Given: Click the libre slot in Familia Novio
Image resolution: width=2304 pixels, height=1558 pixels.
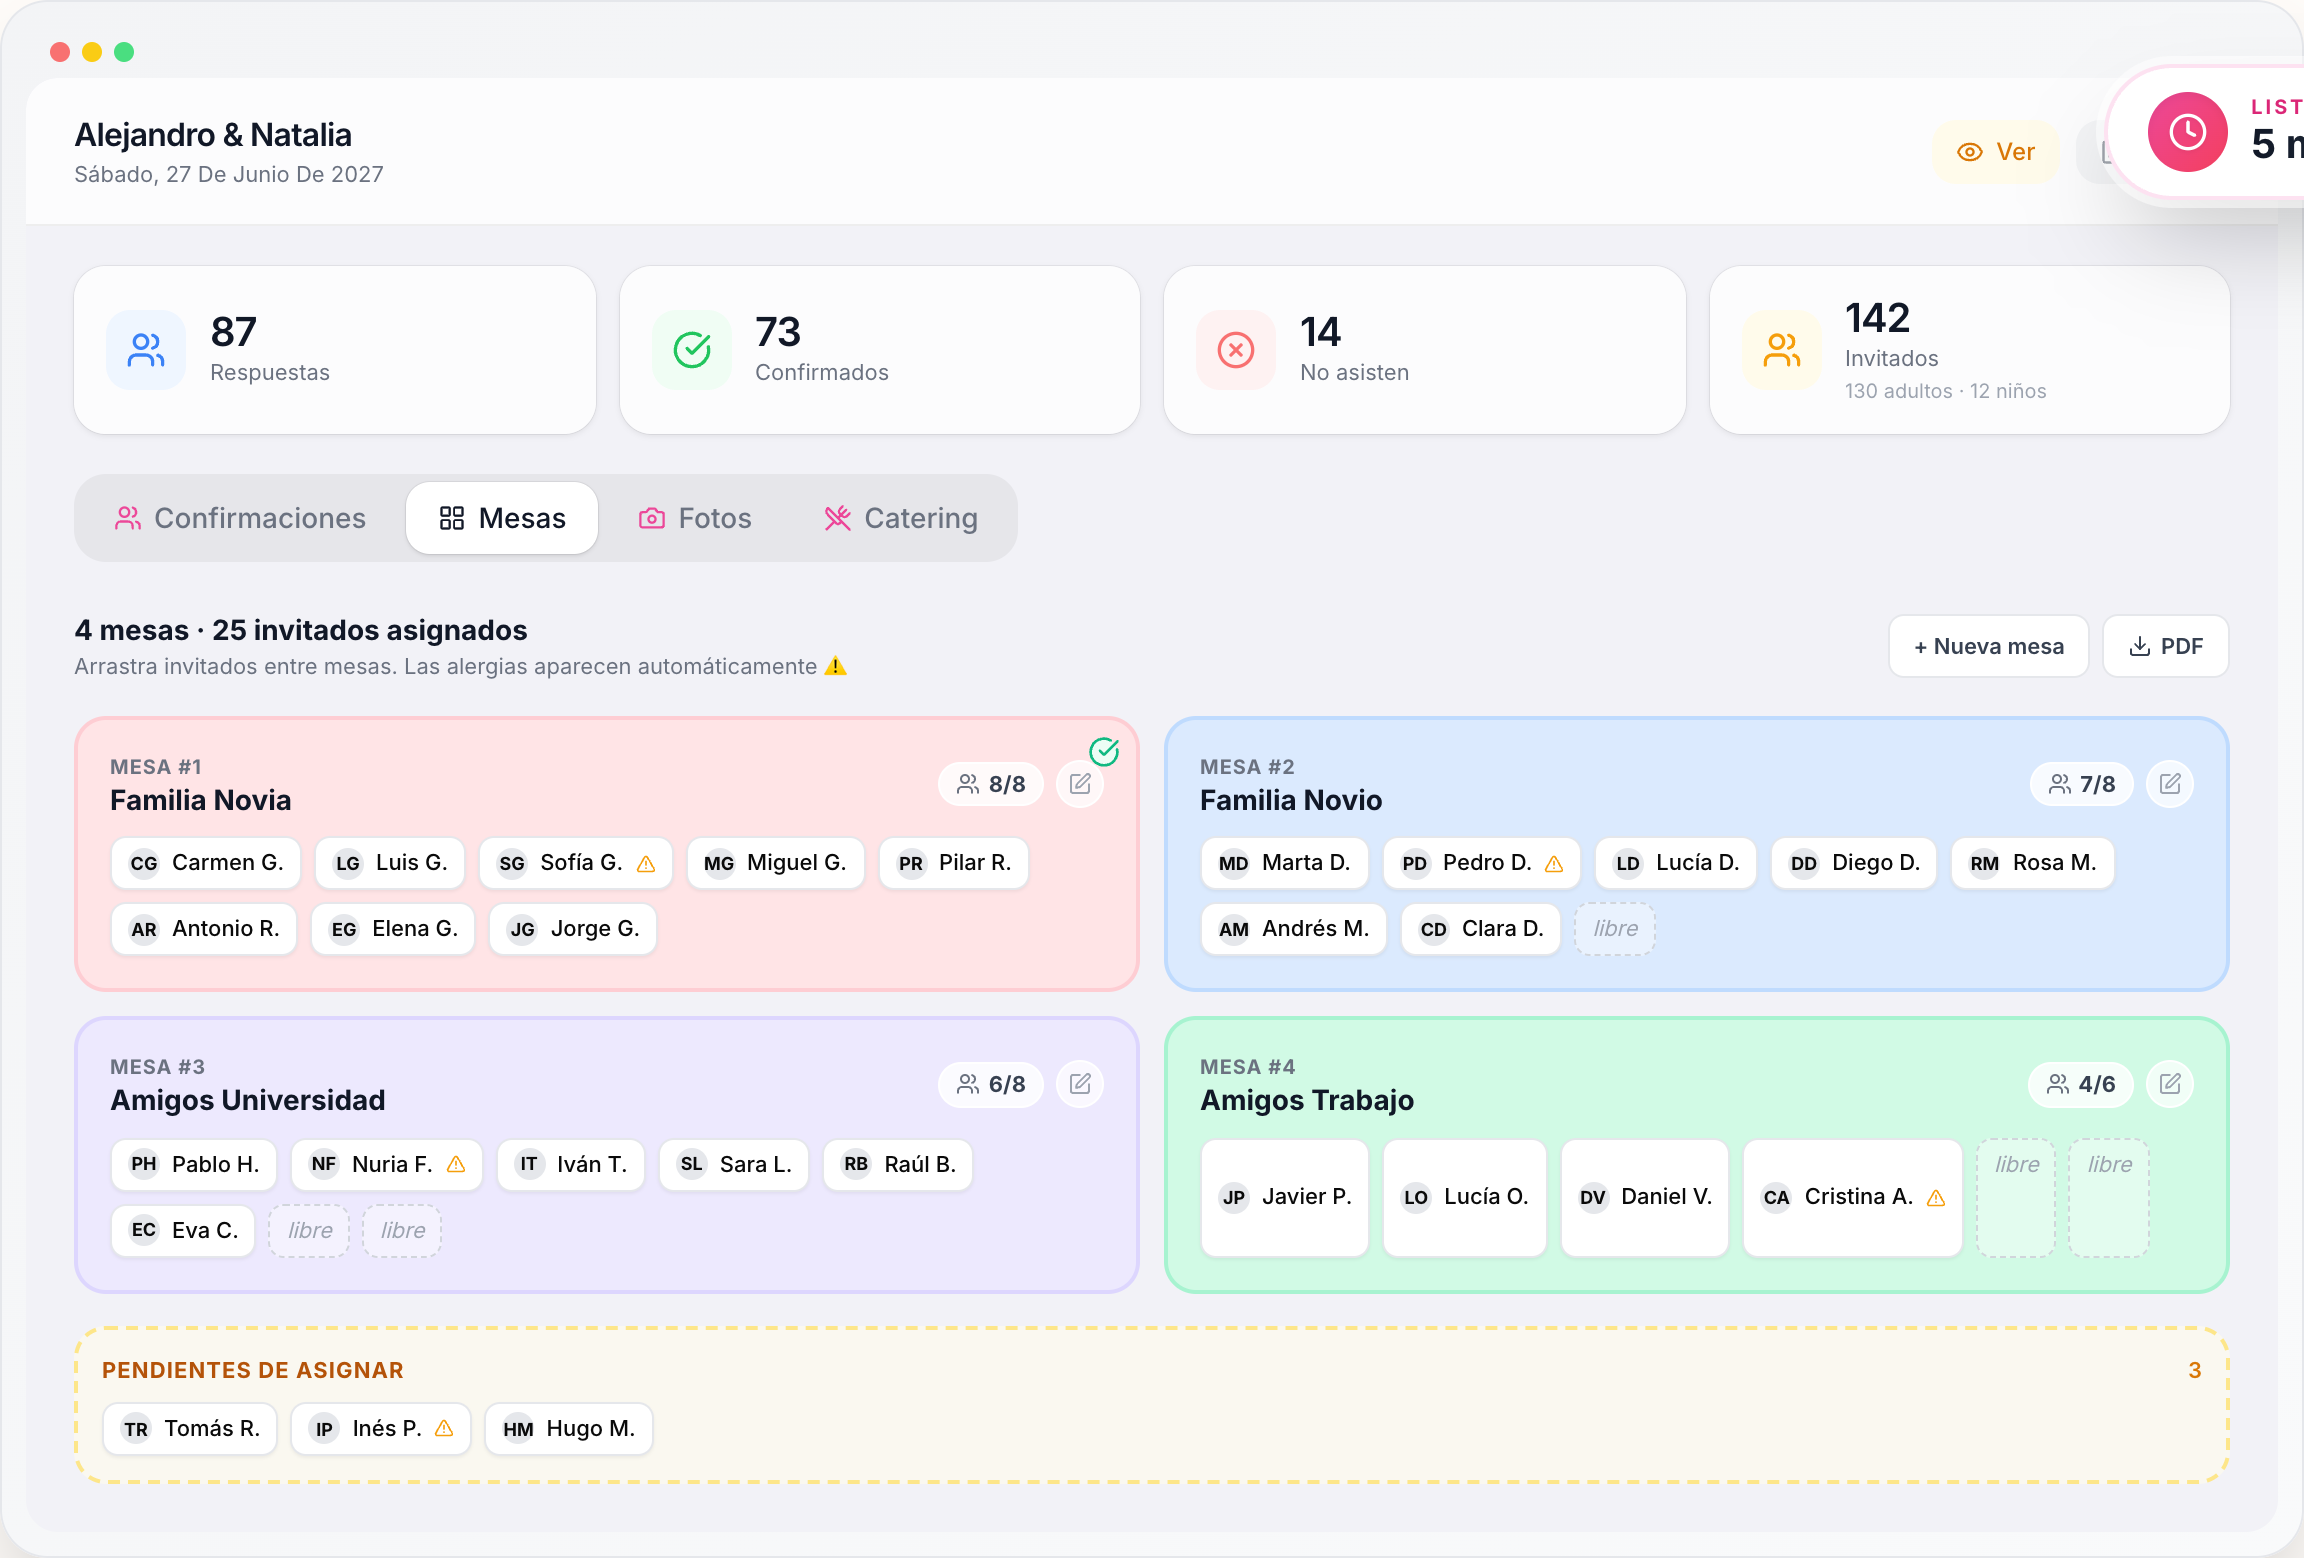Looking at the screenshot, I should 1615,929.
